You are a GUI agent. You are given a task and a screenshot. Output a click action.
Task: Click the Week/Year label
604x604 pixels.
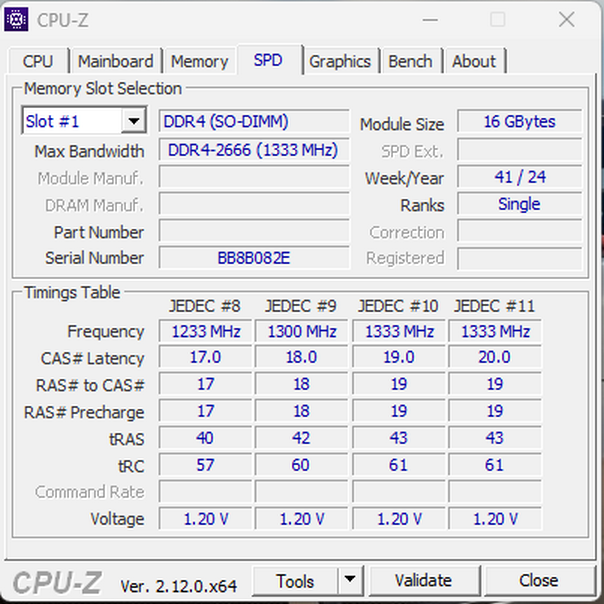click(x=404, y=179)
